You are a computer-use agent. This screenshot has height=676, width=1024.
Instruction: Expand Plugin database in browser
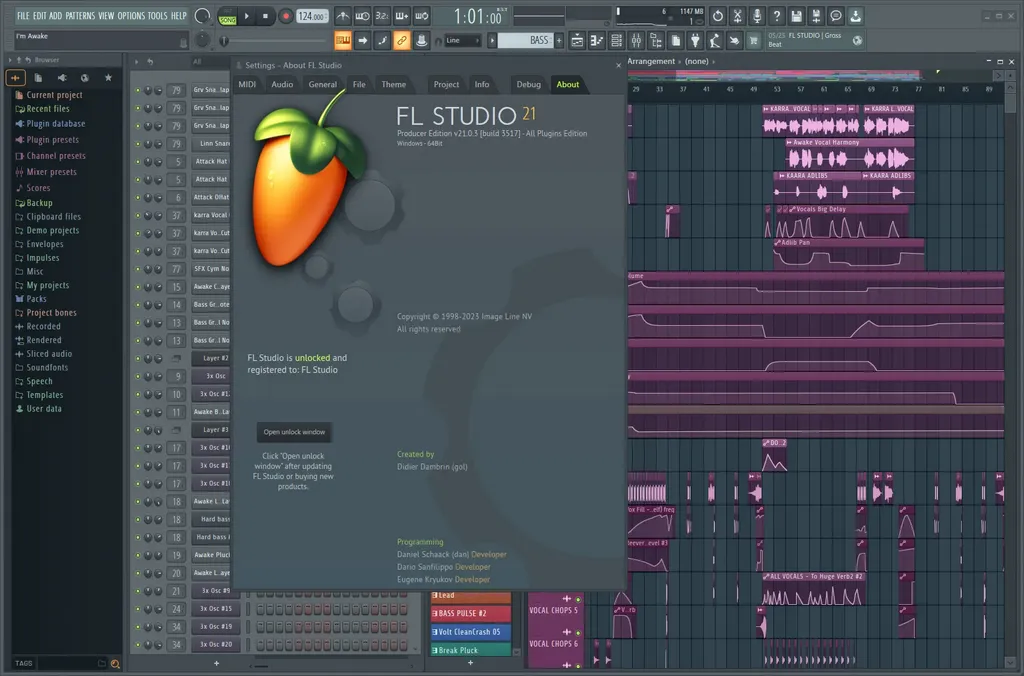pos(50,123)
